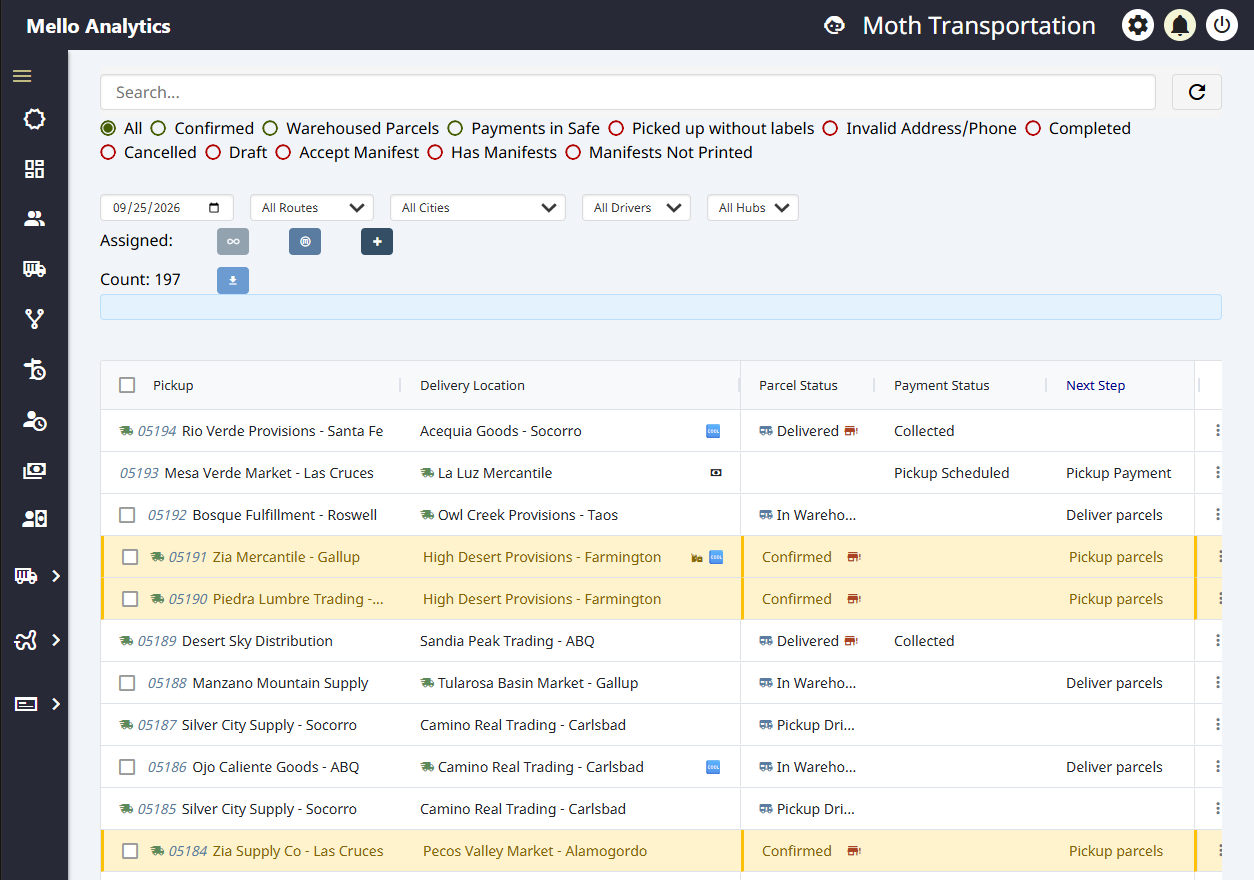Open the All Drivers dropdown
The width and height of the screenshot is (1254, 880).
[x=636, y=208]
